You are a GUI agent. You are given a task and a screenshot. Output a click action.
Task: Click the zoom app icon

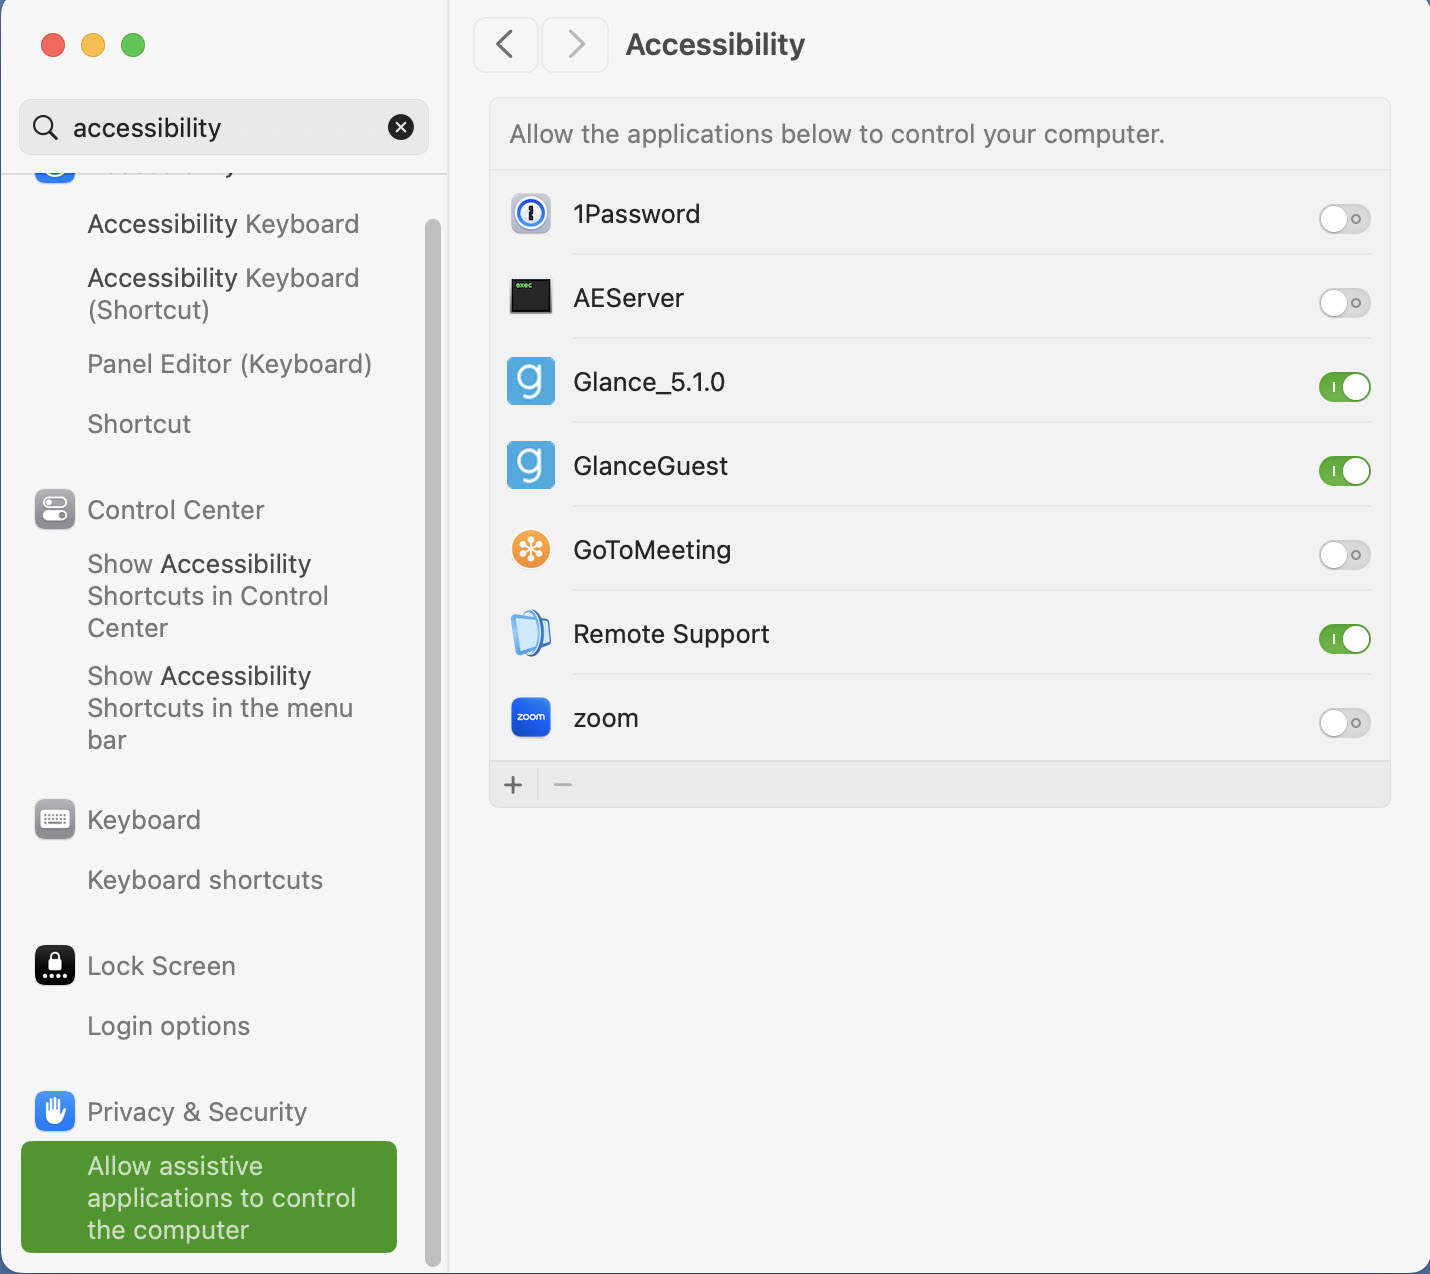[531, 718]
